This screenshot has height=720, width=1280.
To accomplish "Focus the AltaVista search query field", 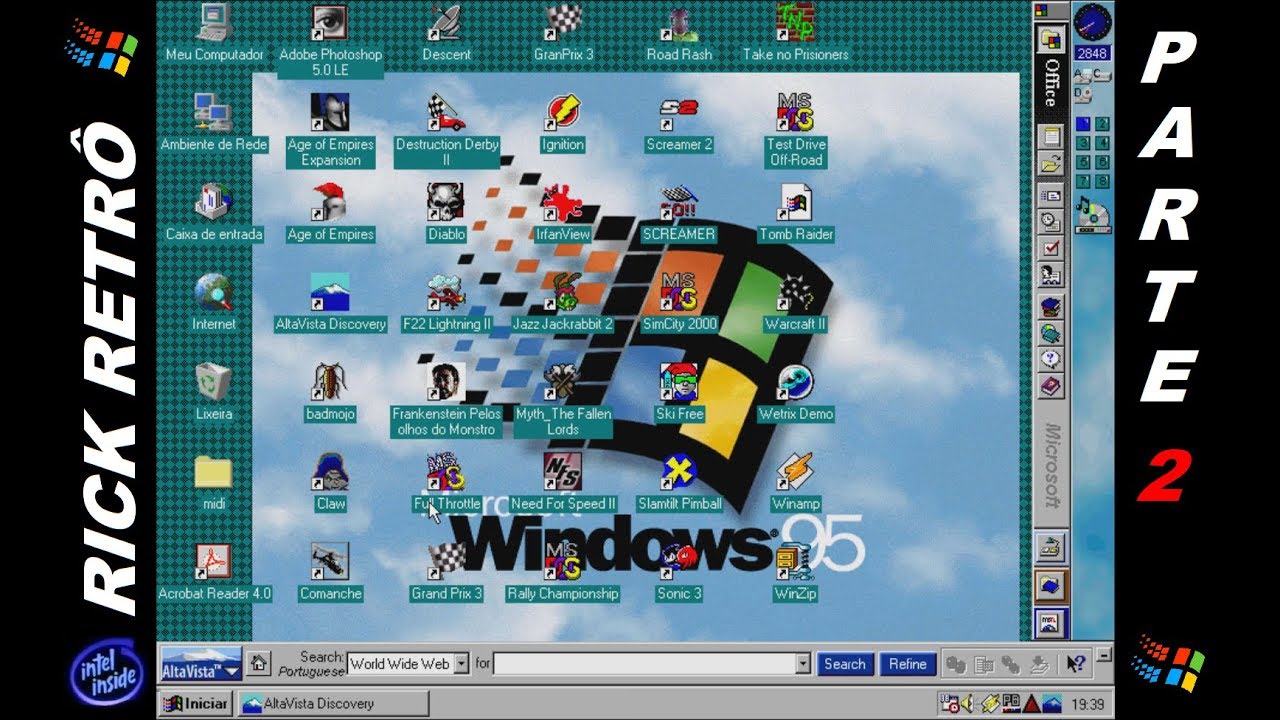I will [644, 664].
